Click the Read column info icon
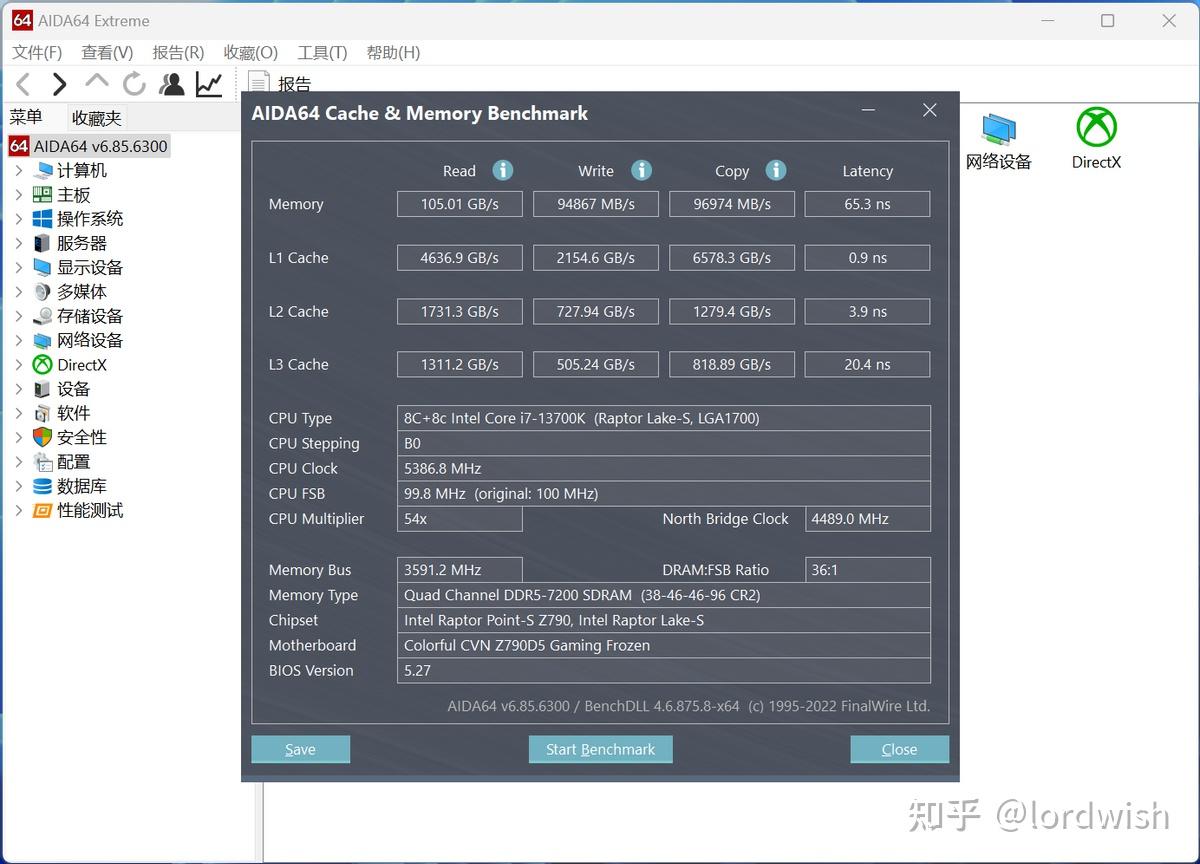 pos(502,170)
